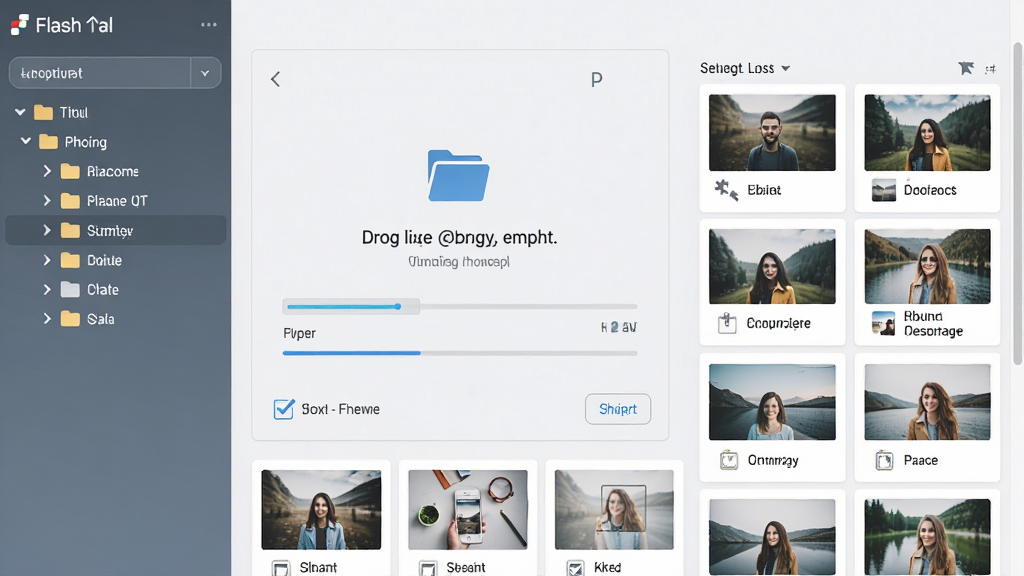Collapse the Phoing folder
The width and height of the screenshot is (1024, 576).
tap(25, 141)
